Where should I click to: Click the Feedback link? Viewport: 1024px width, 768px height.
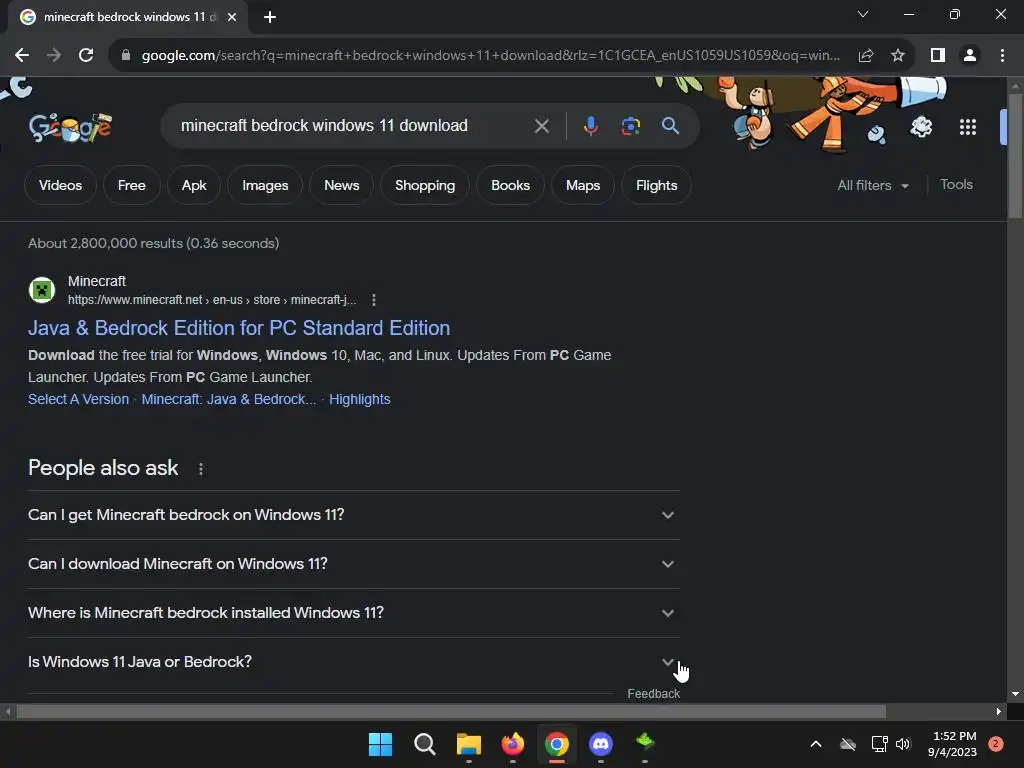pyautogui.click(x=653, y=694)
